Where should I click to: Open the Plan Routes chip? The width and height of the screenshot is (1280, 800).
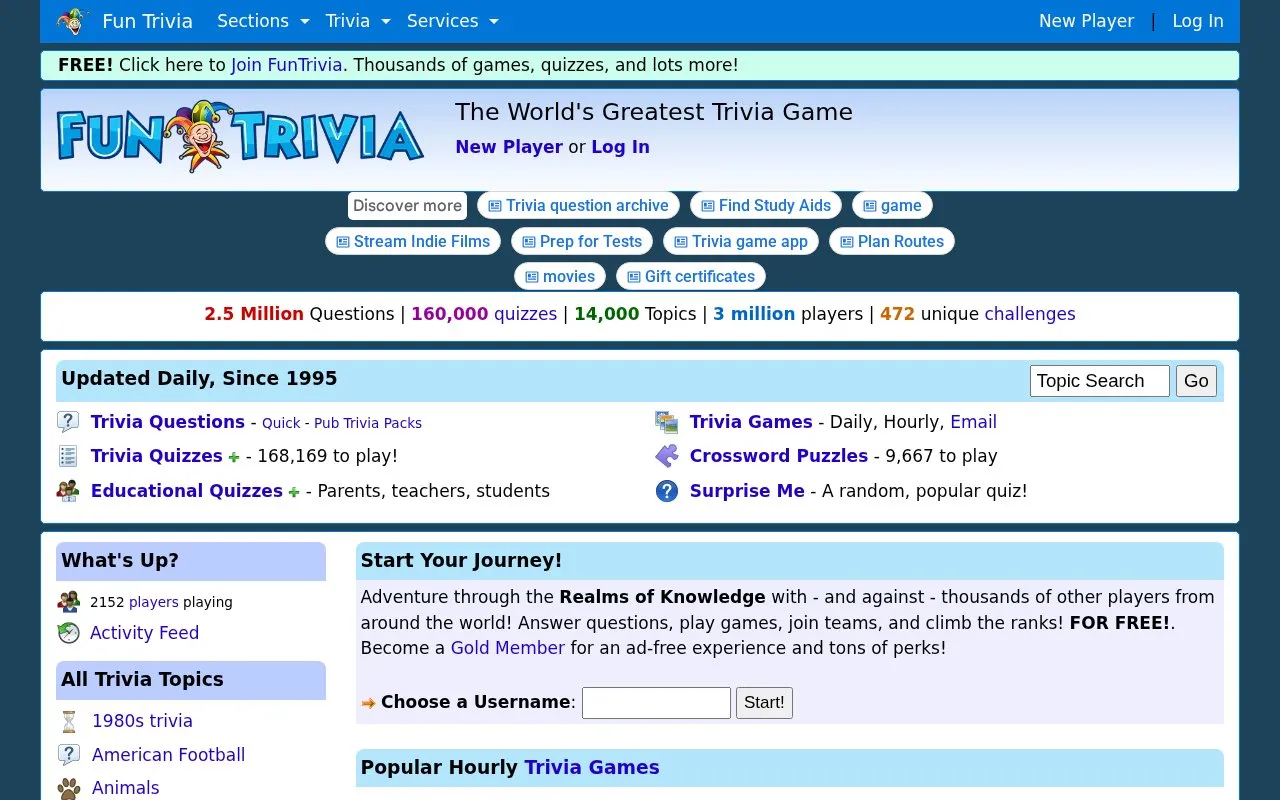(892, 242)
